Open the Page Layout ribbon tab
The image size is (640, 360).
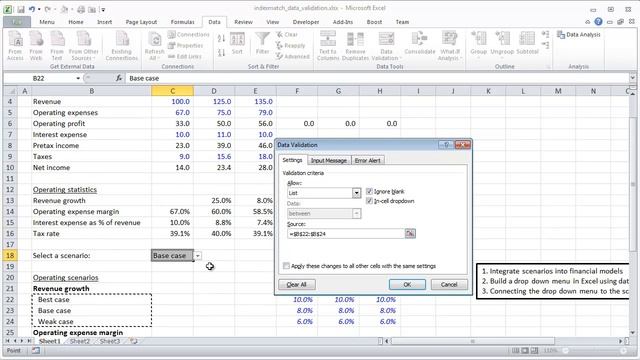[141, 22]
